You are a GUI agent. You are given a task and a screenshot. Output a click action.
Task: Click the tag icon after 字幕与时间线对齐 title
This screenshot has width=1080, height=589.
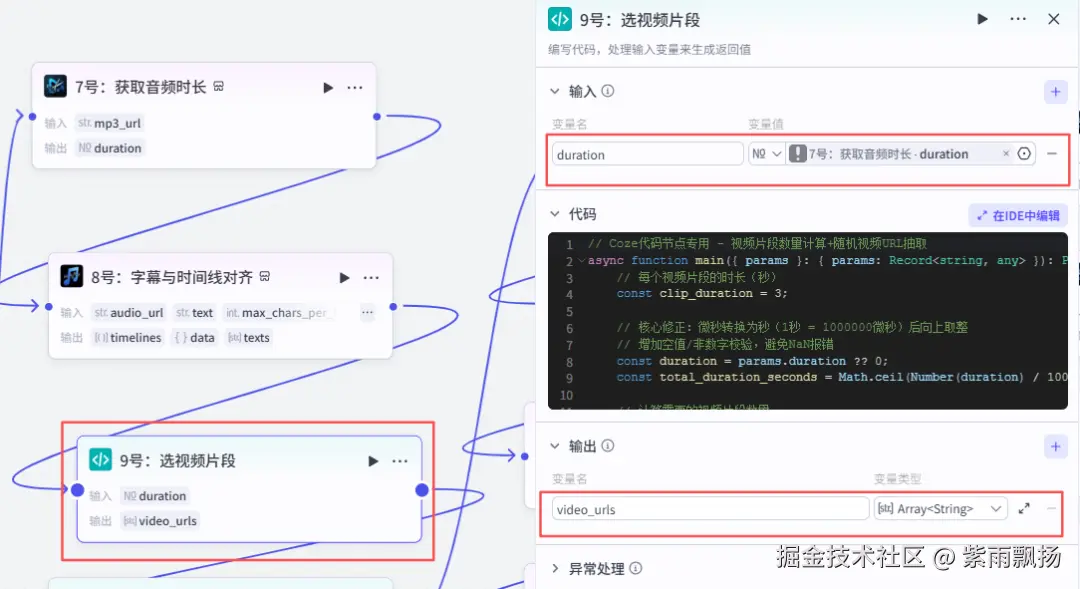click(264, 276)
